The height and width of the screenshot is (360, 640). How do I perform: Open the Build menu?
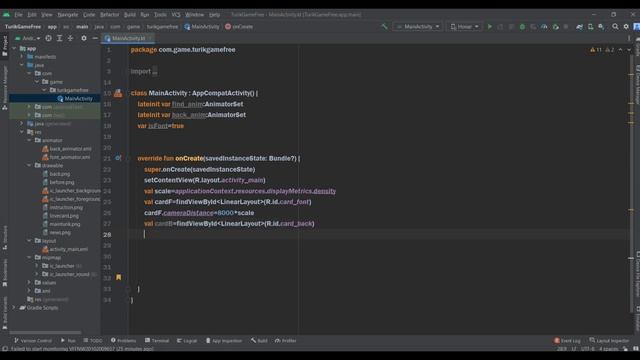129,15
